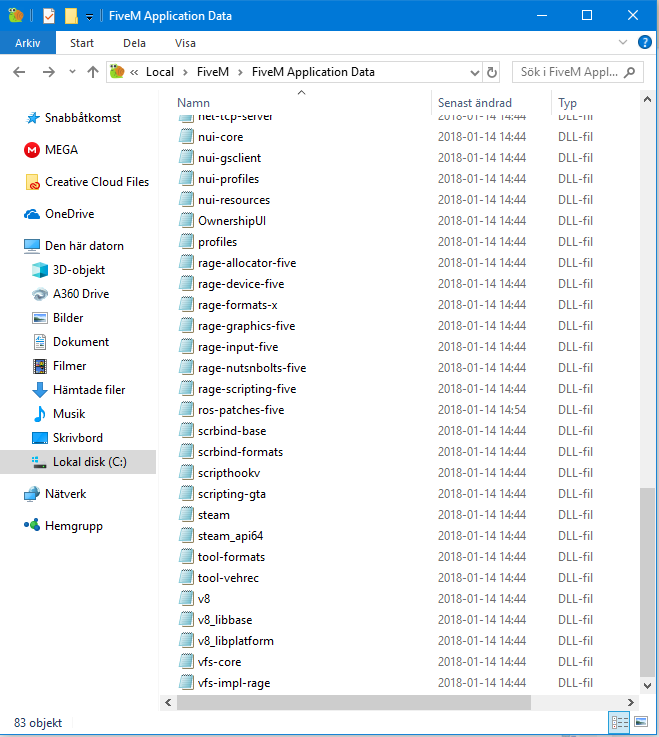The height and width of the screenshot is (737, 659).
Task: Select the vfs-impl-rage file icon
Action: pyautogui.click(x=186, y=682)
